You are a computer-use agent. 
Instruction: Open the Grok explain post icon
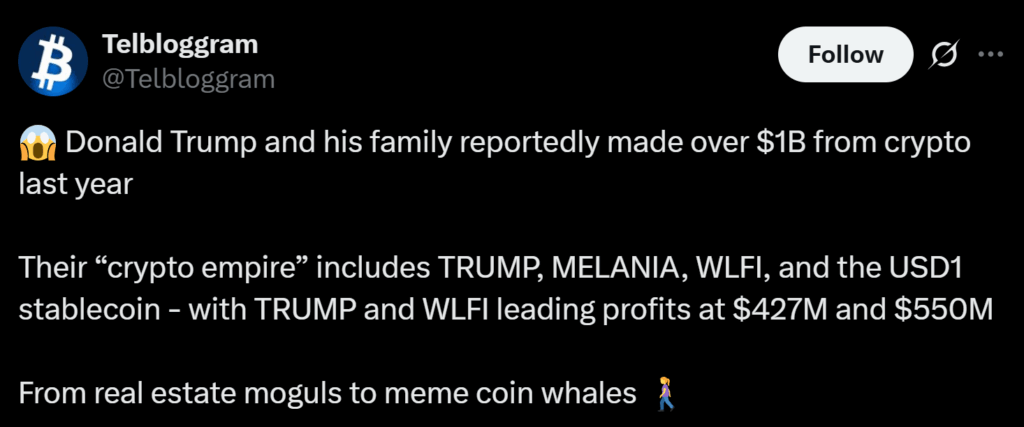pos(942,55)
